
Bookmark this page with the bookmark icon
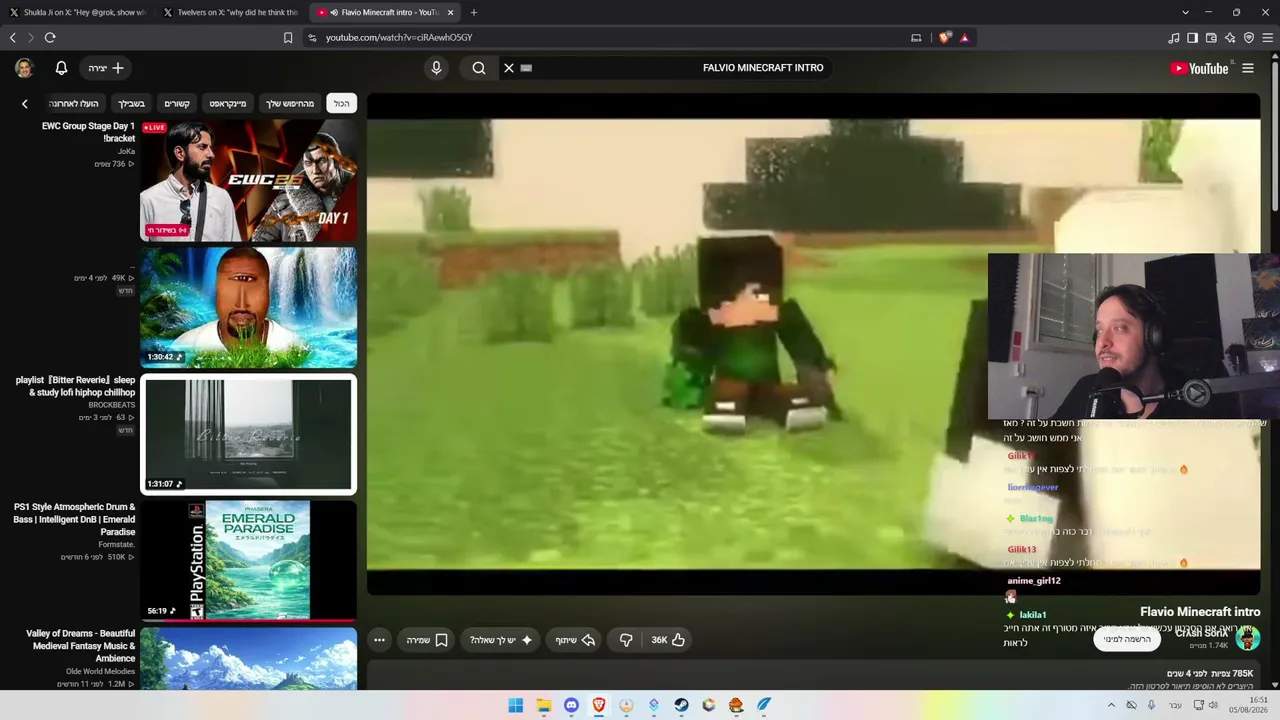(288, 38)
